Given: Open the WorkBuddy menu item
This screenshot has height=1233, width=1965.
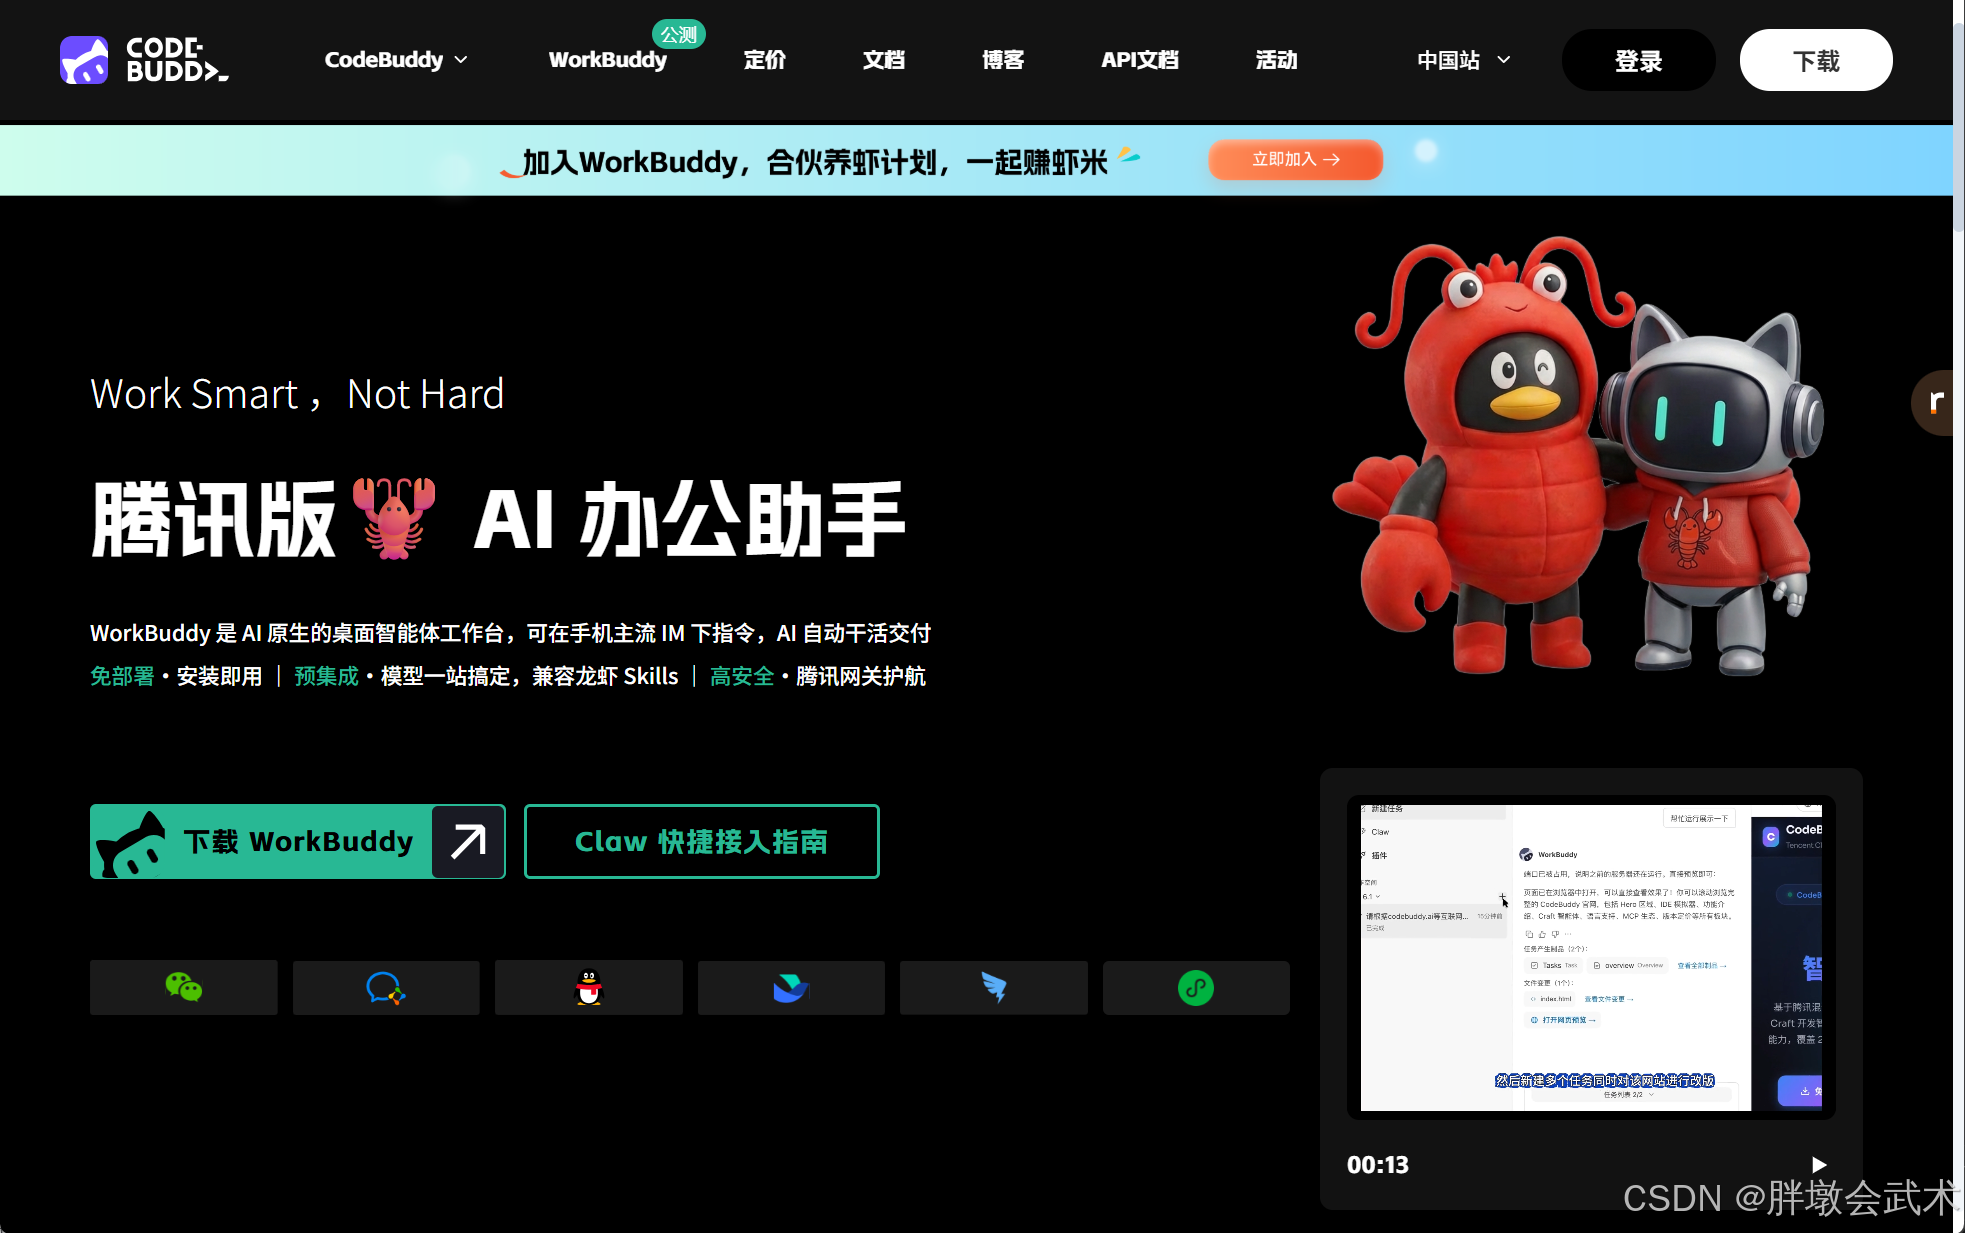Looking at the screenshot, I should pyautogui.click(x=607, y=60).
